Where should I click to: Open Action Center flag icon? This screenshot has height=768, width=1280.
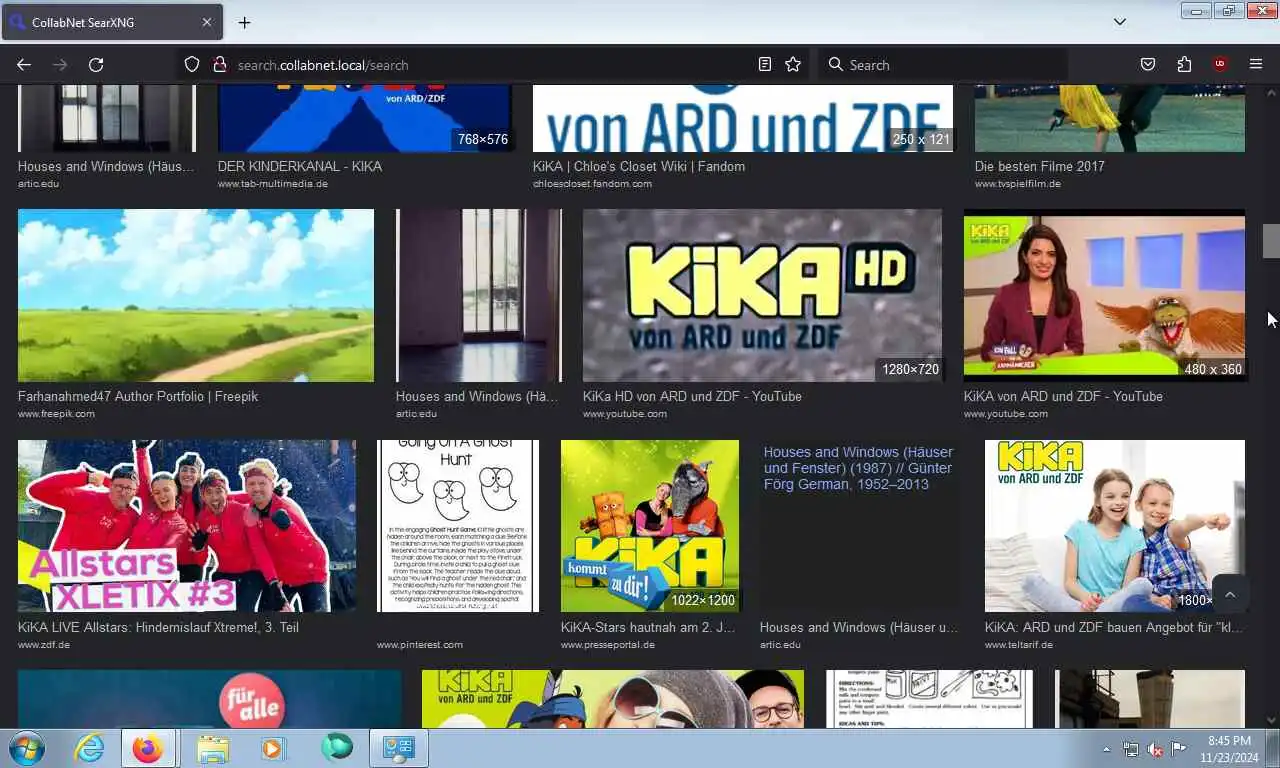coord(1179,749)
